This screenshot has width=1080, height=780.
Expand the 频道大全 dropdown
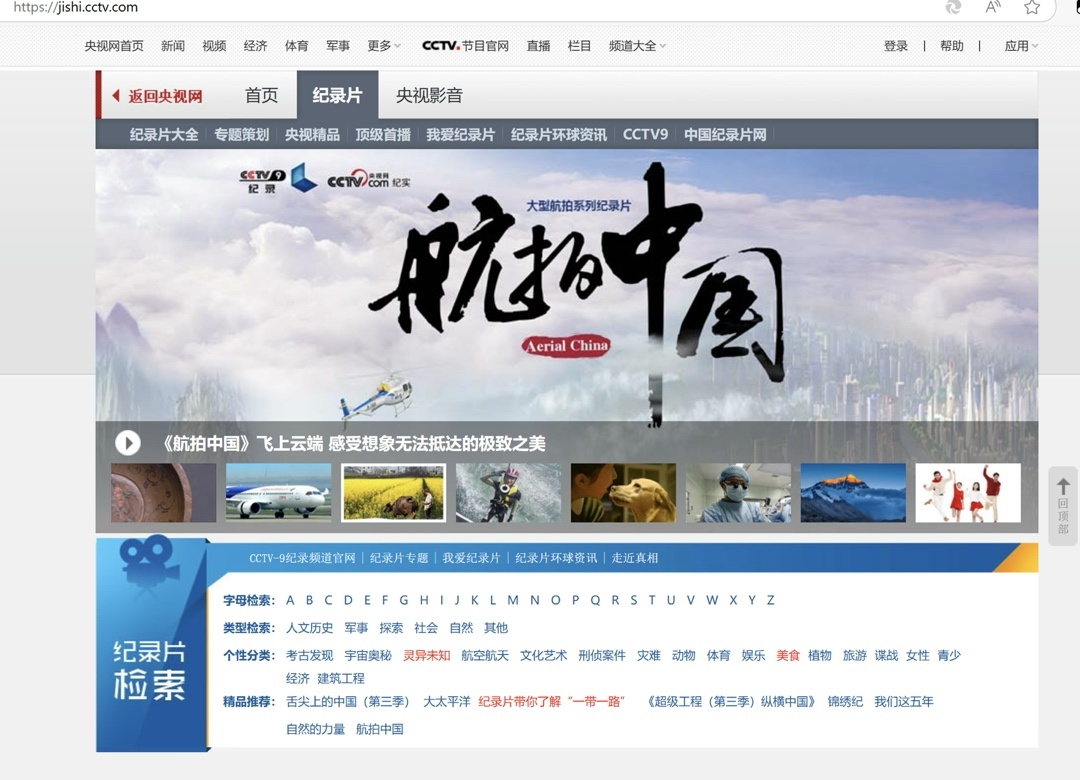click(x=637, y=45)
